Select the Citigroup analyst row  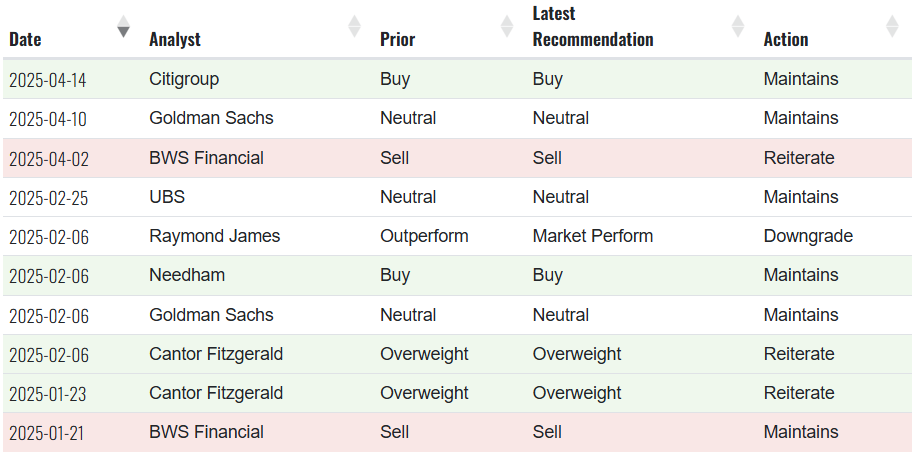tap(184, 79)
